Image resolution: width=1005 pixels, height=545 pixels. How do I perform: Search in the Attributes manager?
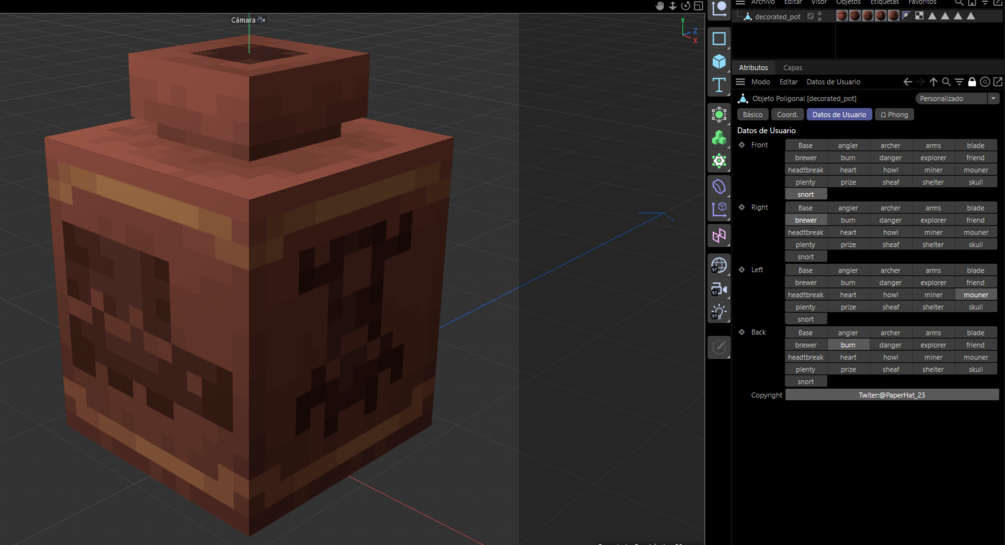[946, 81]
